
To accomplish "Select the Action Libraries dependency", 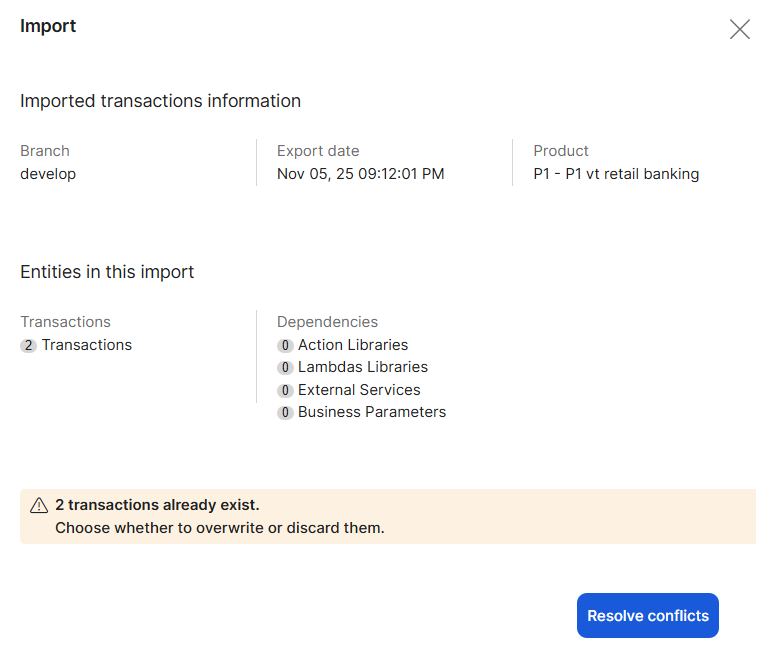I will point(353,345).
